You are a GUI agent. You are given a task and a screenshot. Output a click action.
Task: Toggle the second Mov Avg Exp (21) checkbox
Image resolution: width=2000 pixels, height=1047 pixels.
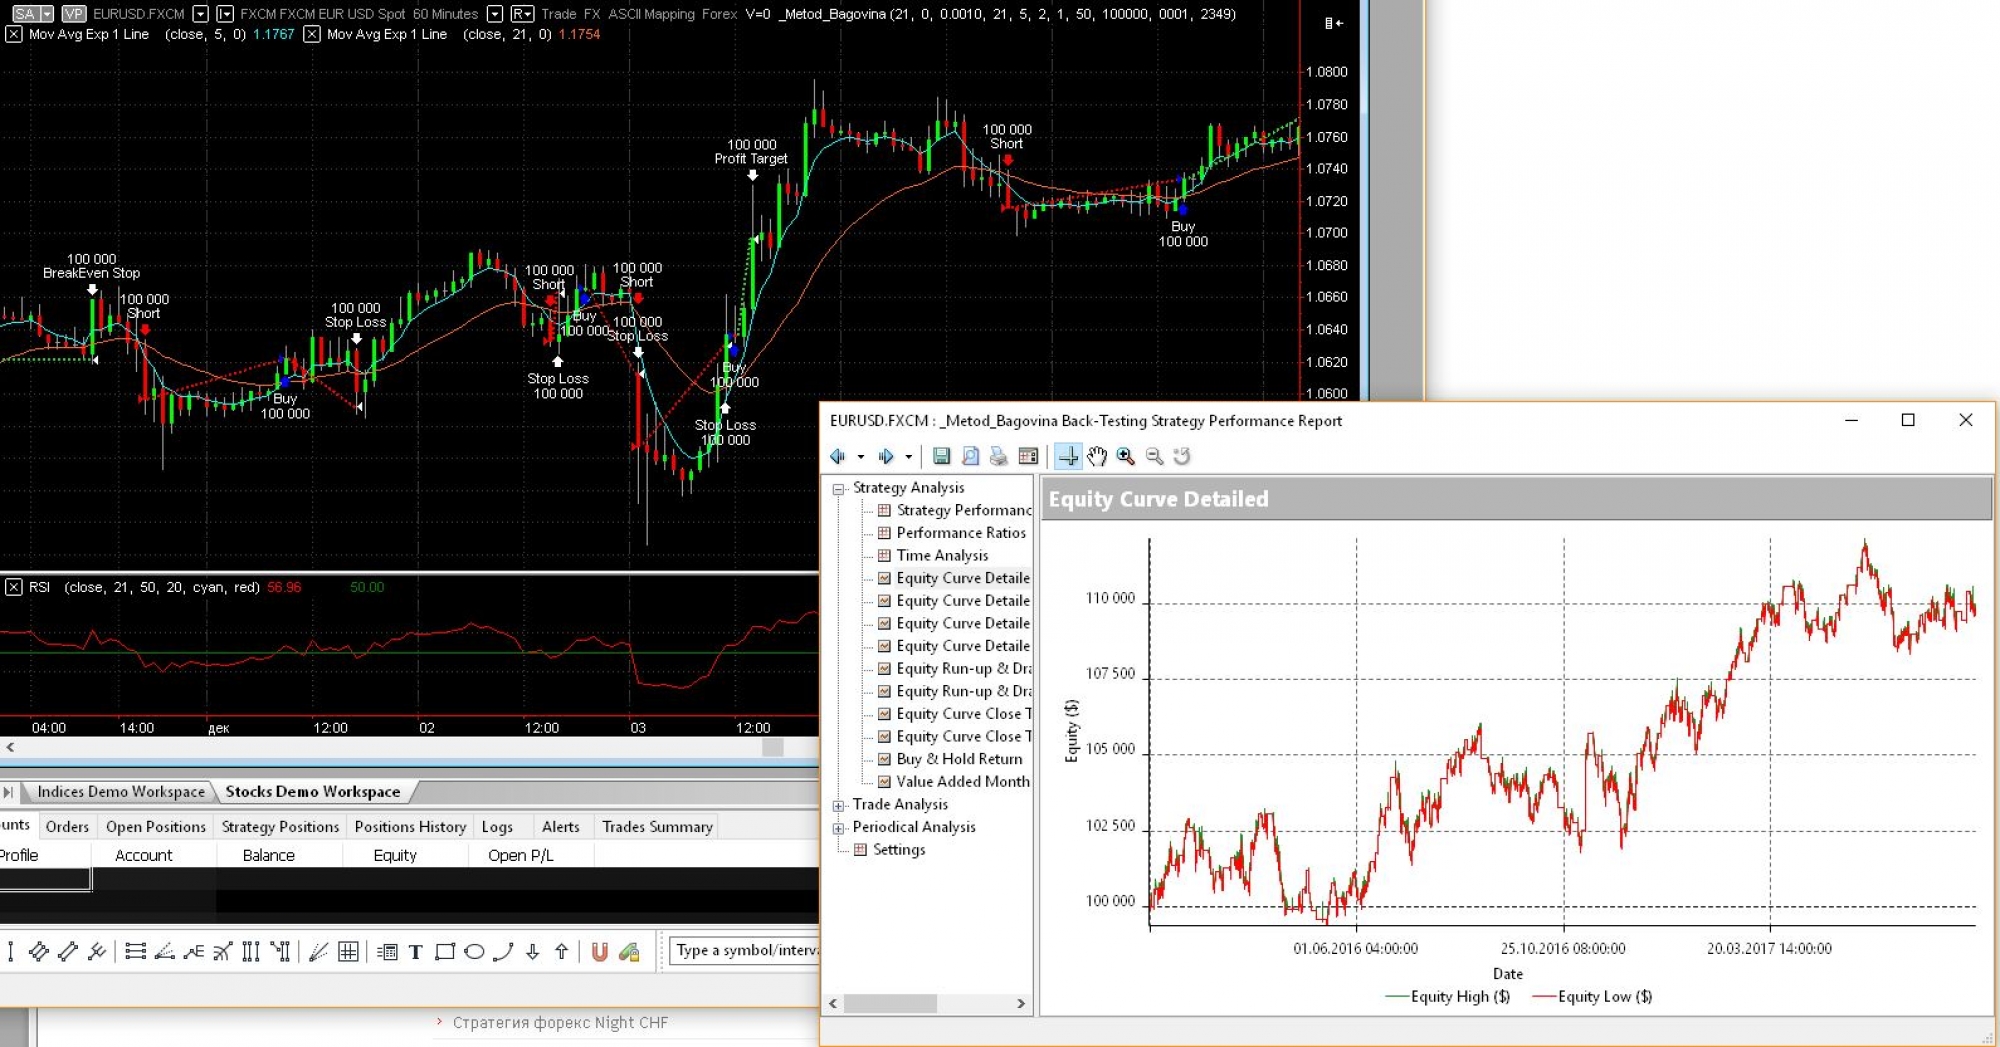click(x=312, y=34)
